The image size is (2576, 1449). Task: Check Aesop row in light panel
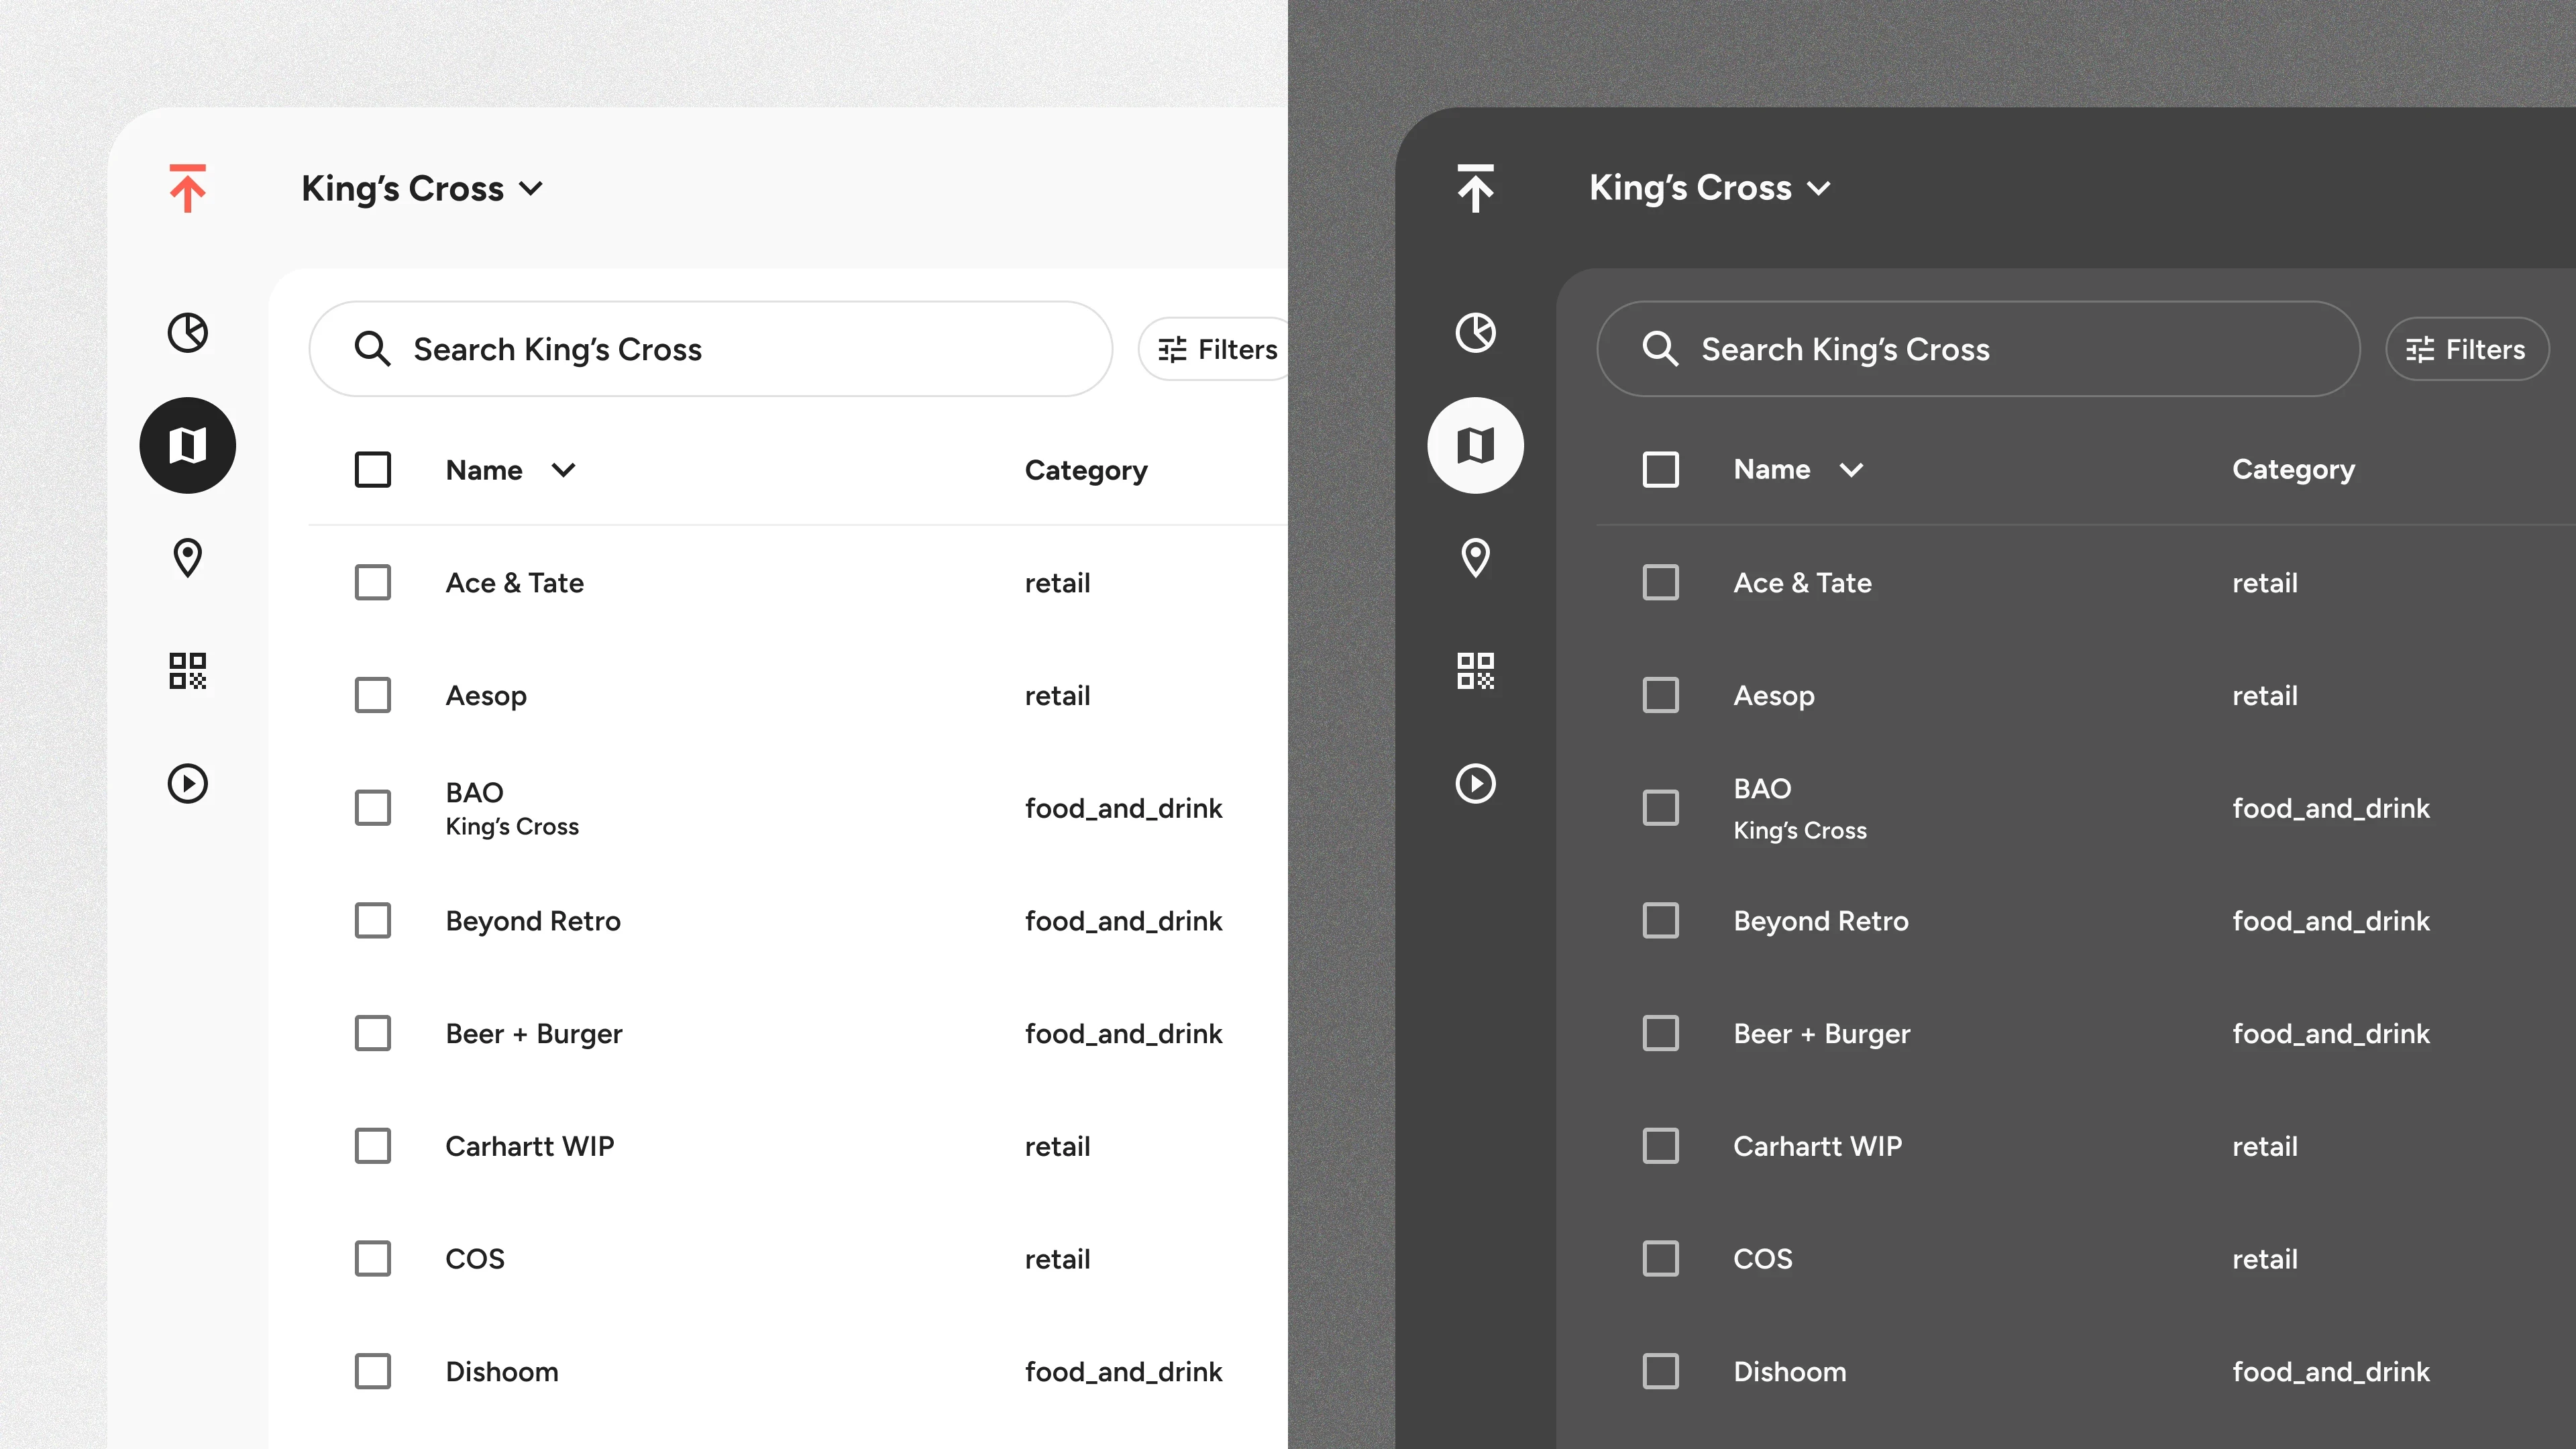tap(373, 695)
